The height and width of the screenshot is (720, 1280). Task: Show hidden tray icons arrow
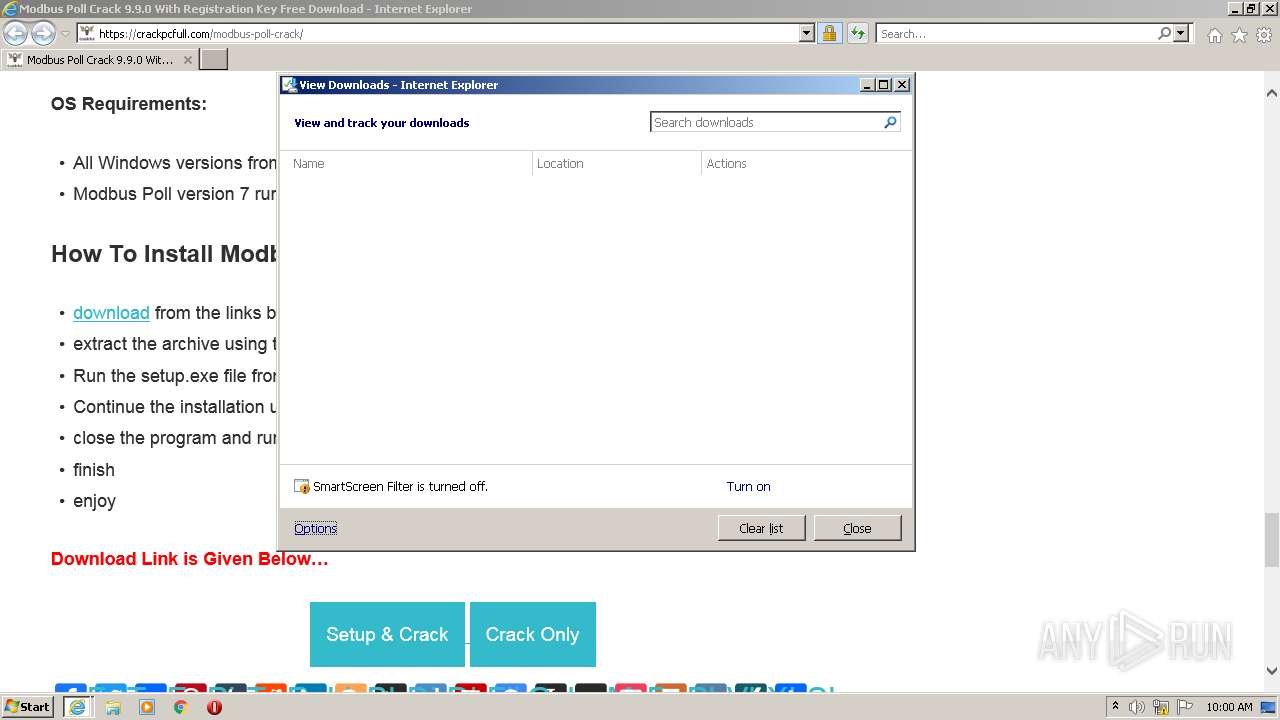(x=1115, y=706)
